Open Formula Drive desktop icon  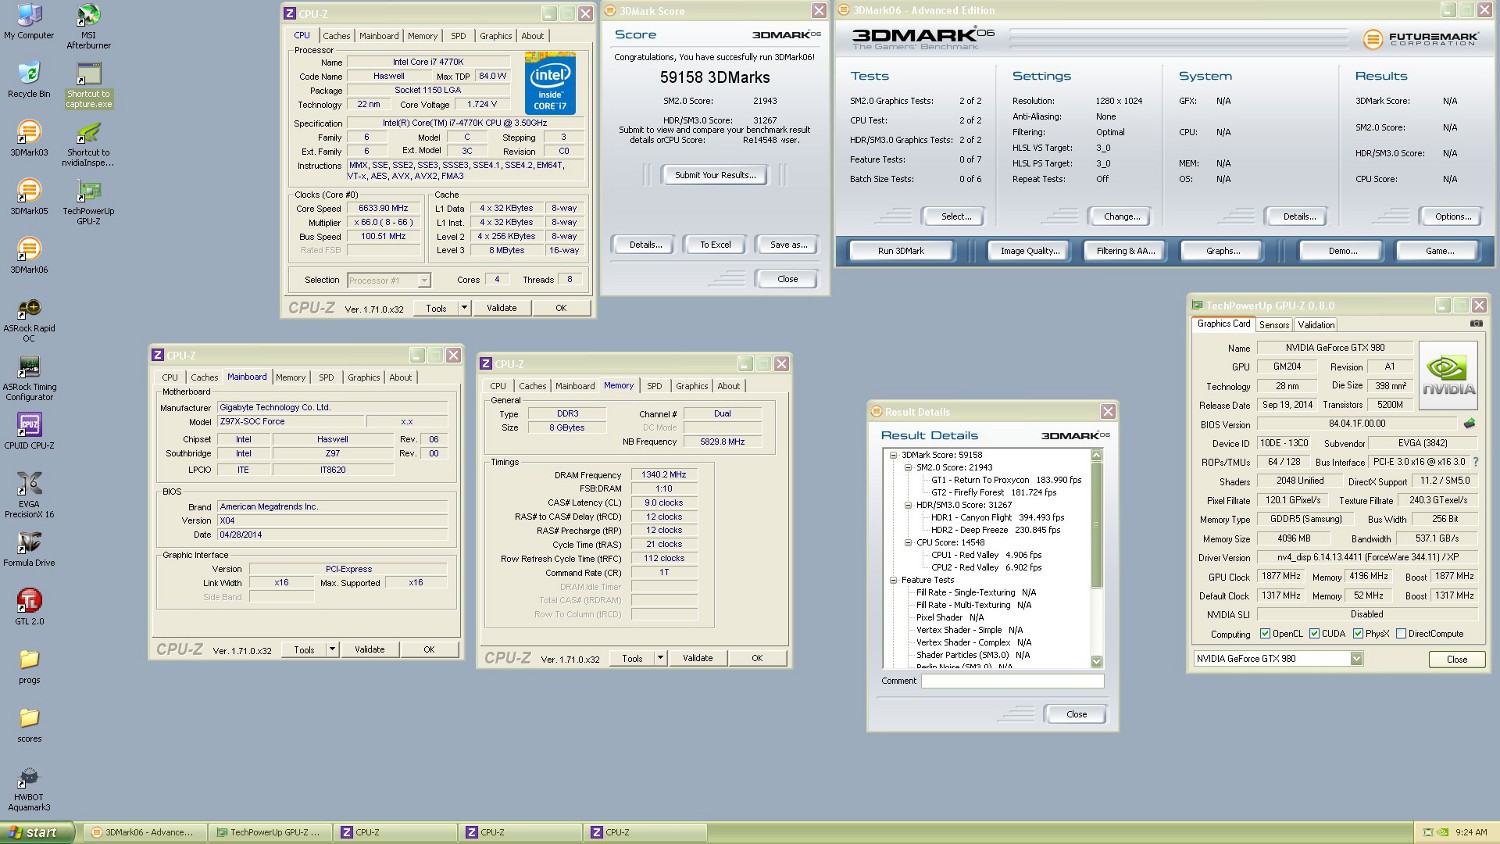tap(29, 548)
